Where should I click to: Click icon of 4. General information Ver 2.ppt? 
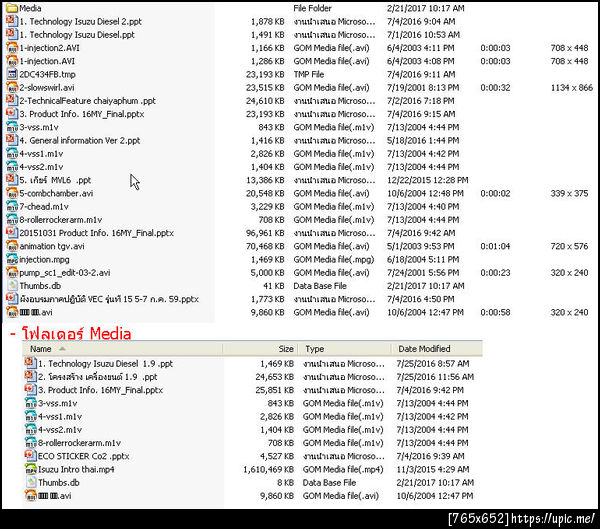(x=12, y=140)
